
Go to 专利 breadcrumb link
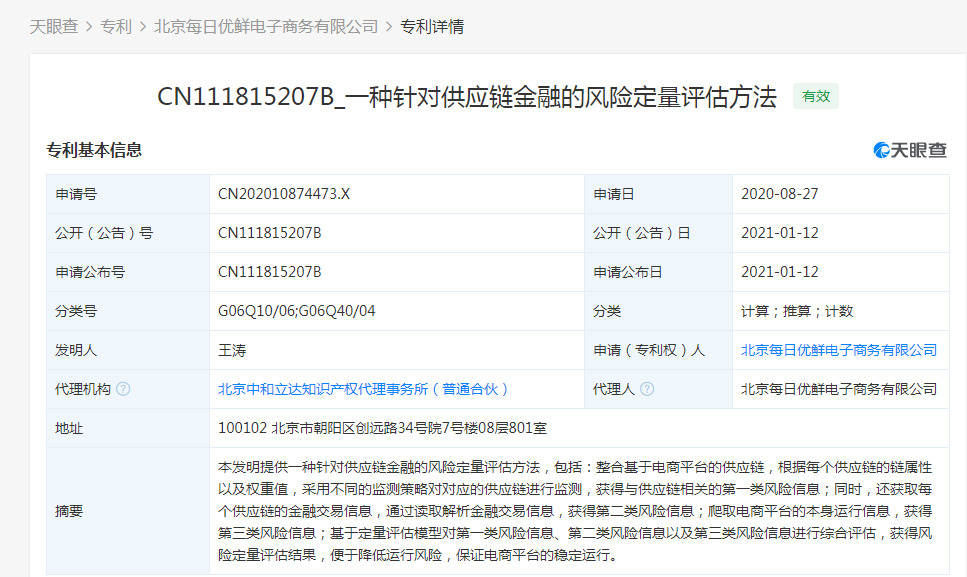116,27
